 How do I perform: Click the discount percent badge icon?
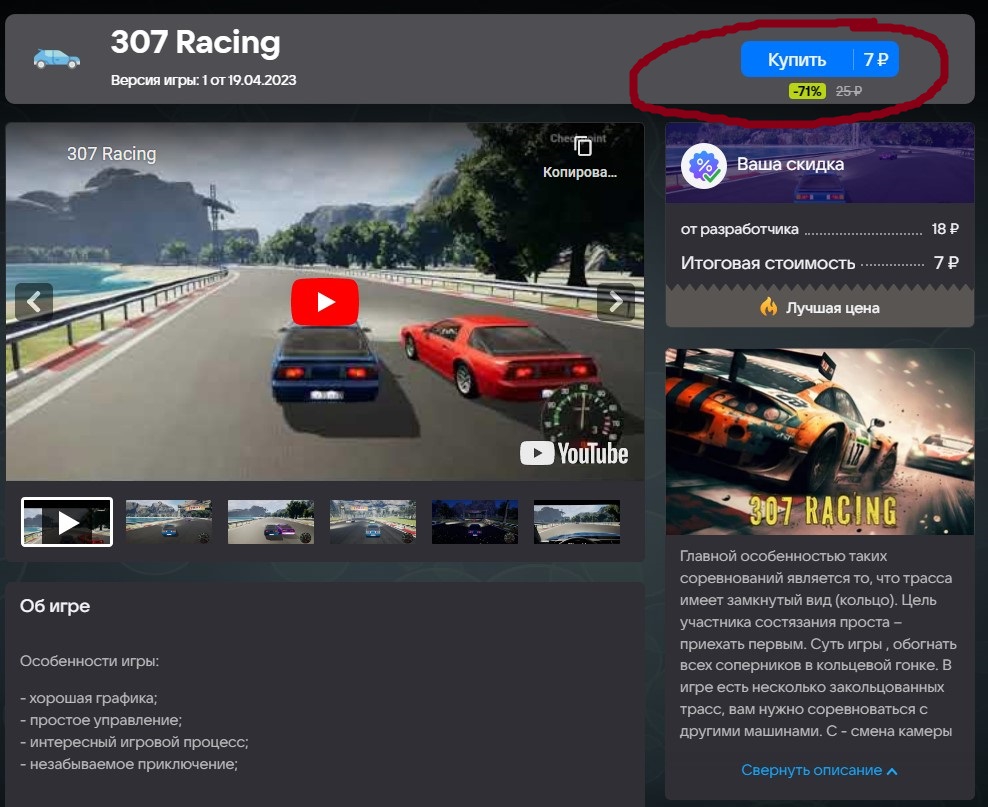coord(704,166)
